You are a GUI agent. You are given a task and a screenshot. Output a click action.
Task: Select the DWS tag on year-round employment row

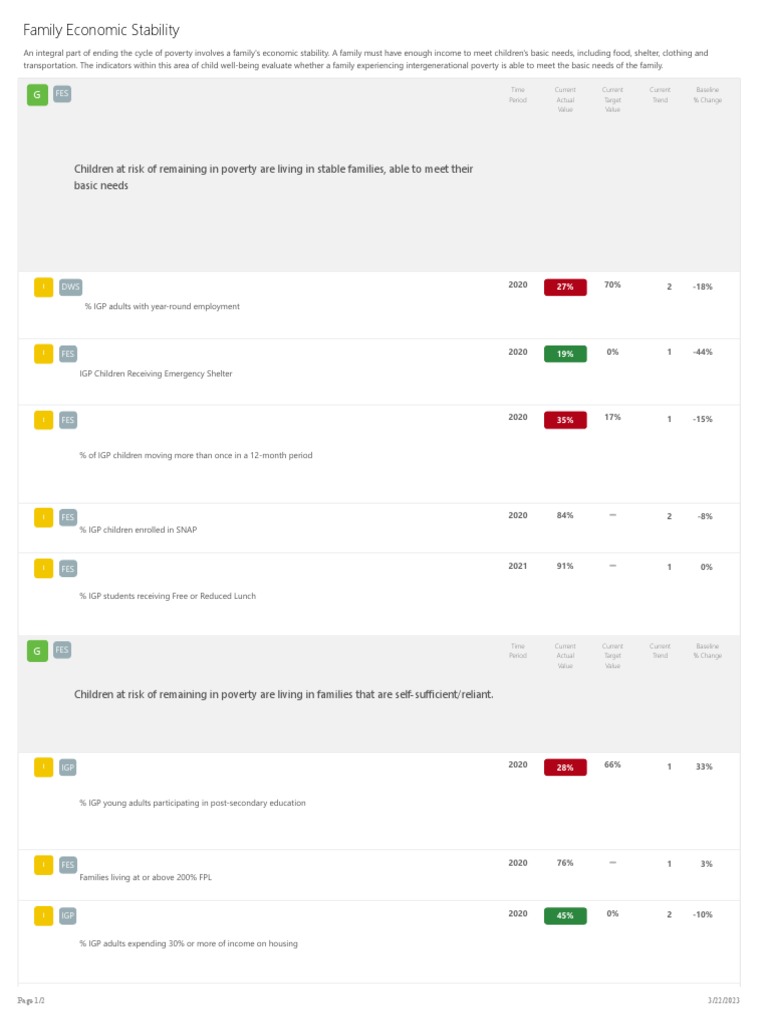pos(71,287)
